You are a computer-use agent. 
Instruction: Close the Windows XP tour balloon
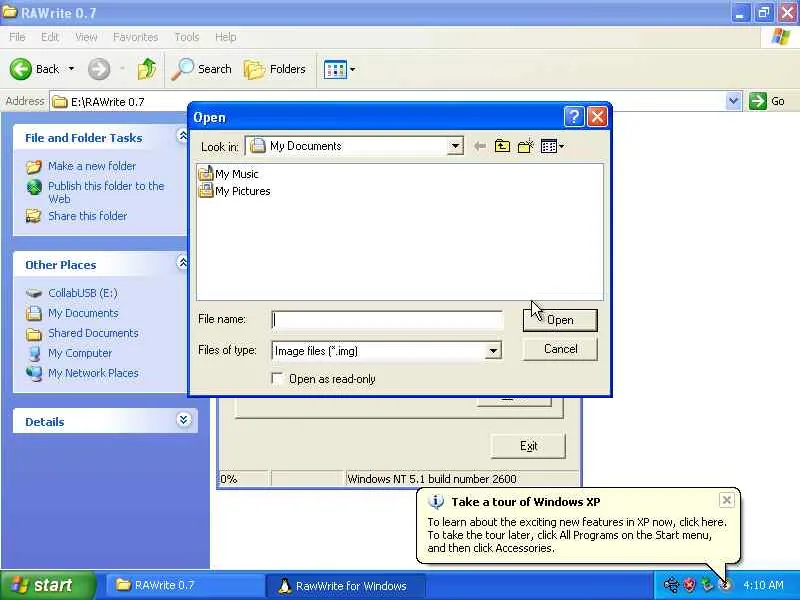pyautogui.click(x=727, y=499)
